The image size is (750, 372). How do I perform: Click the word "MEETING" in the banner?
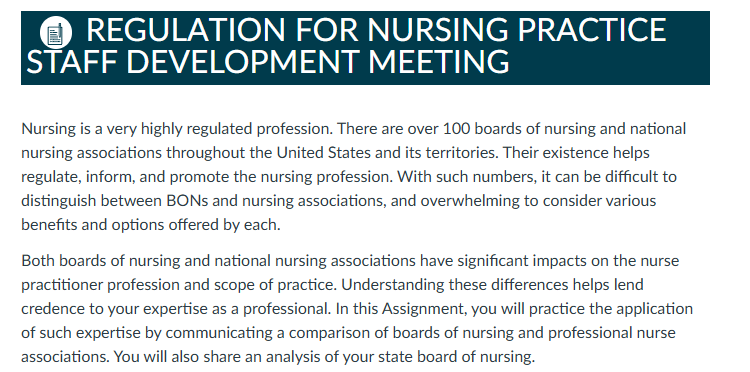(x=439, y=61)
